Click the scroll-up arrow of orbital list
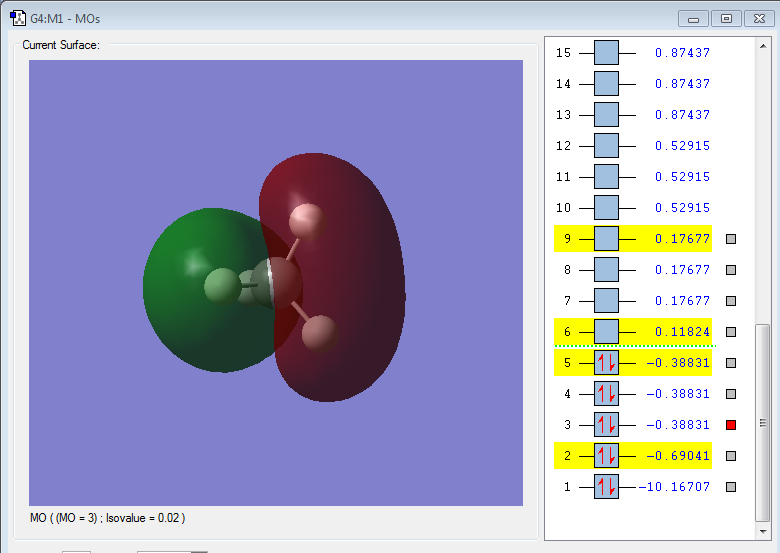Viewport: 780px width, 553px height. [763, 46]
